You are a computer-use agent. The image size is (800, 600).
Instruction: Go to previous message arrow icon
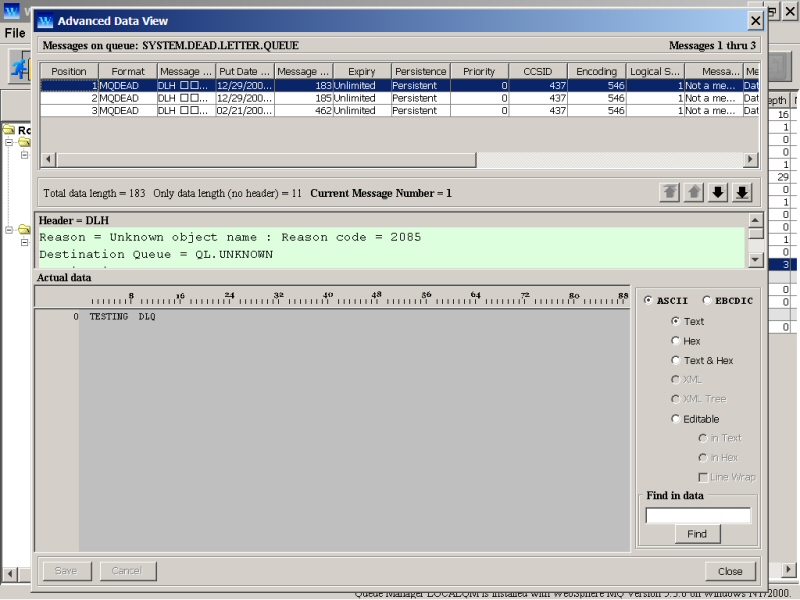694,193
